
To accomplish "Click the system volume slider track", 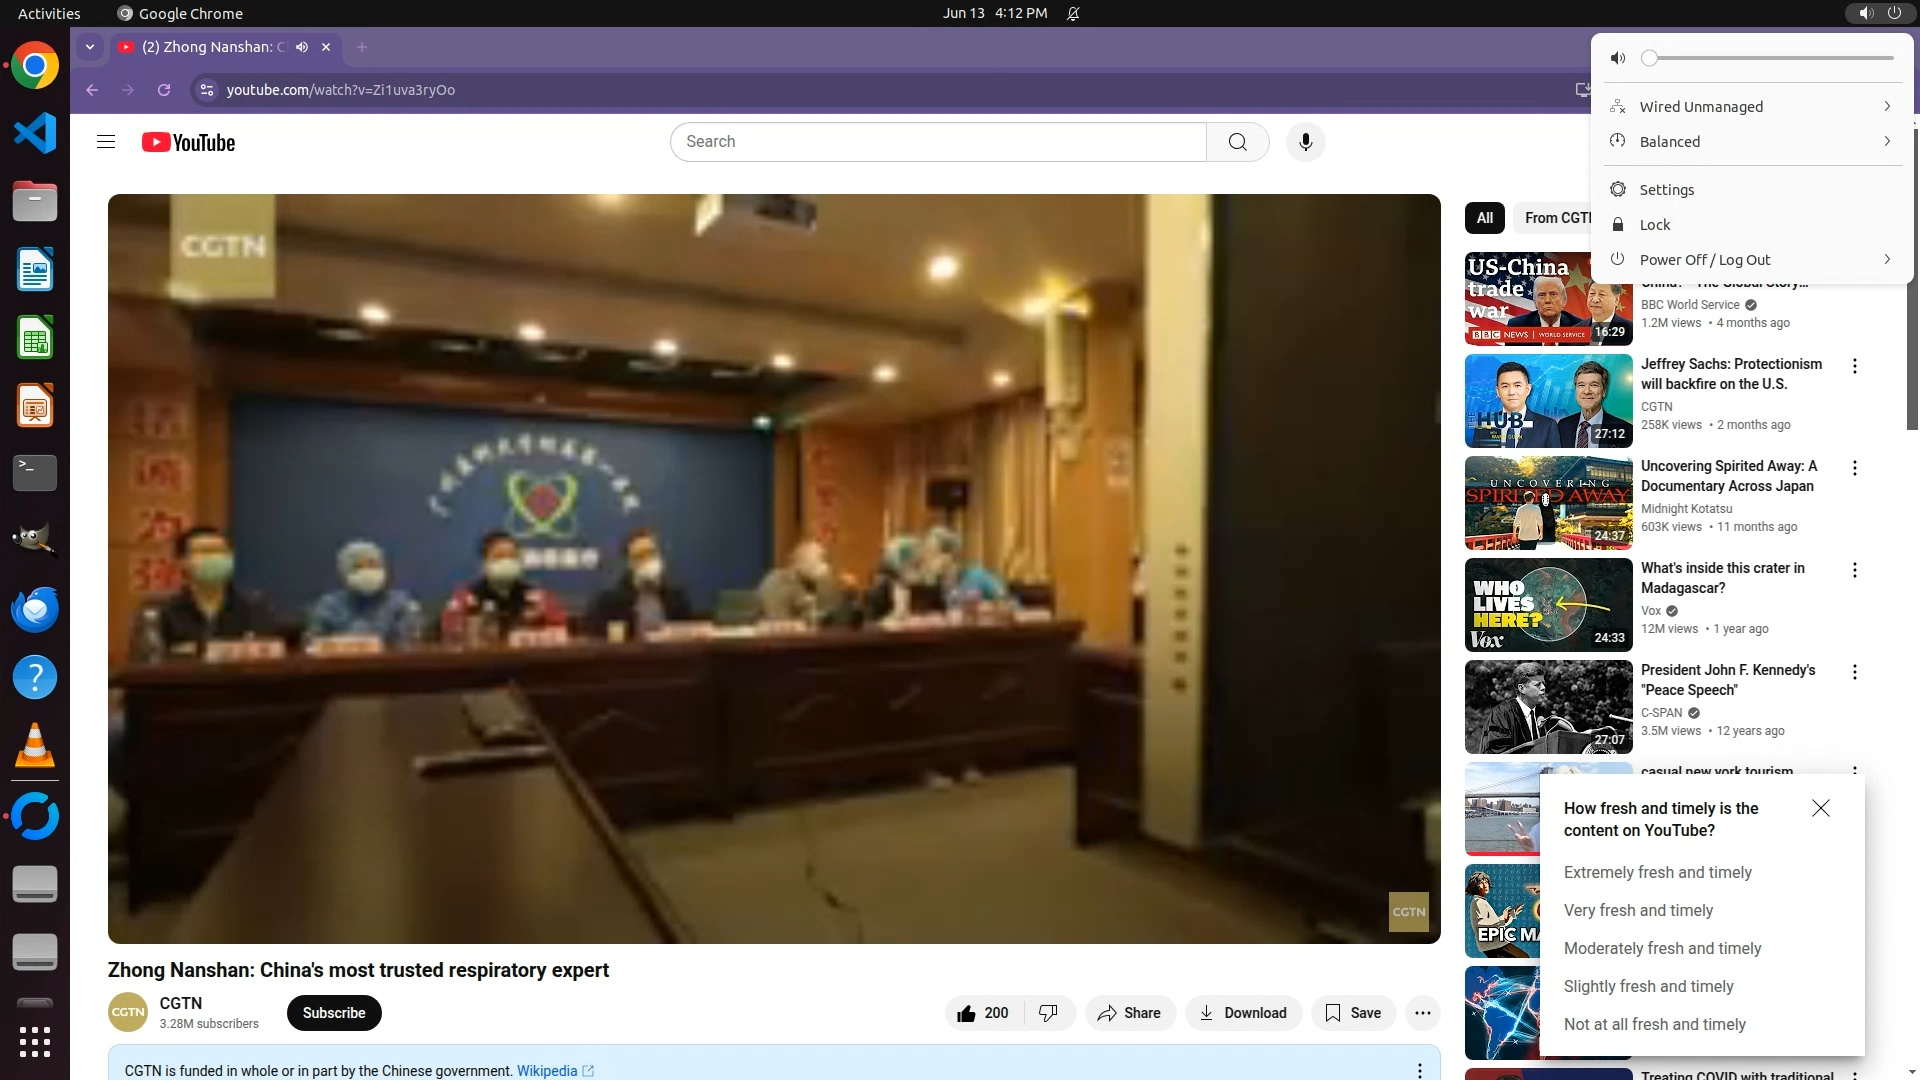I will (x=1770, y=58).
